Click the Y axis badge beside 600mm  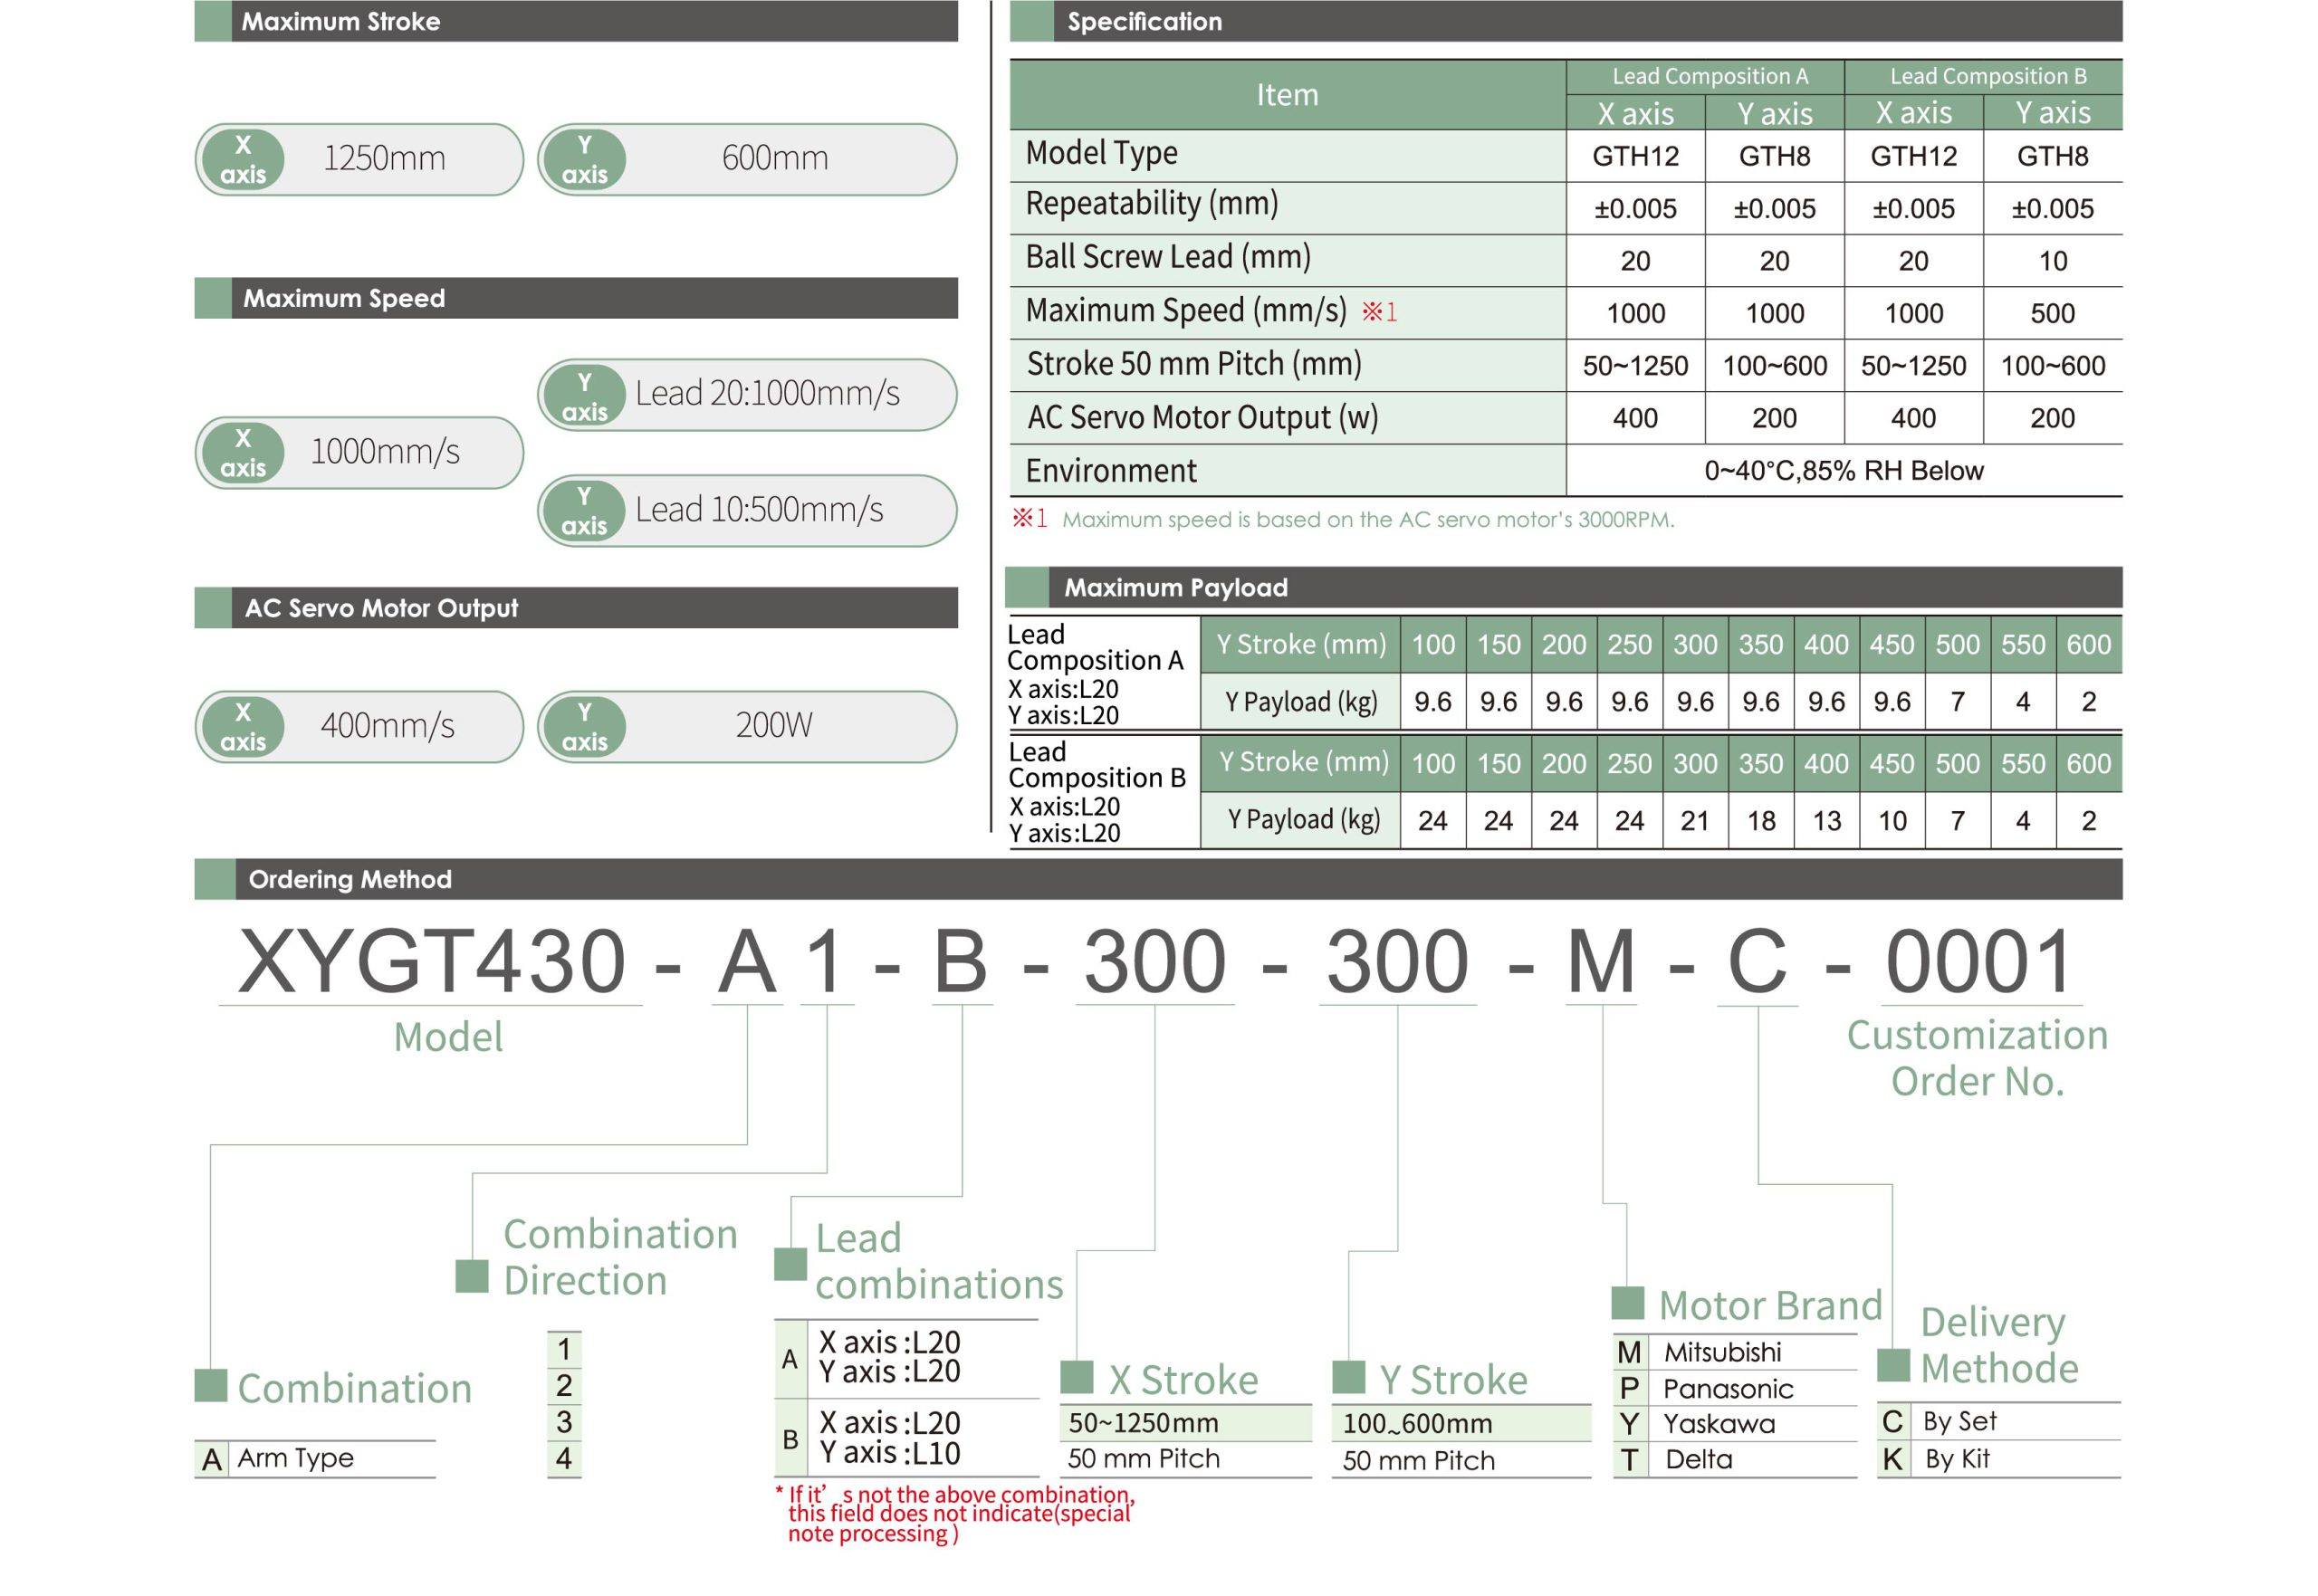pos(584,159)
